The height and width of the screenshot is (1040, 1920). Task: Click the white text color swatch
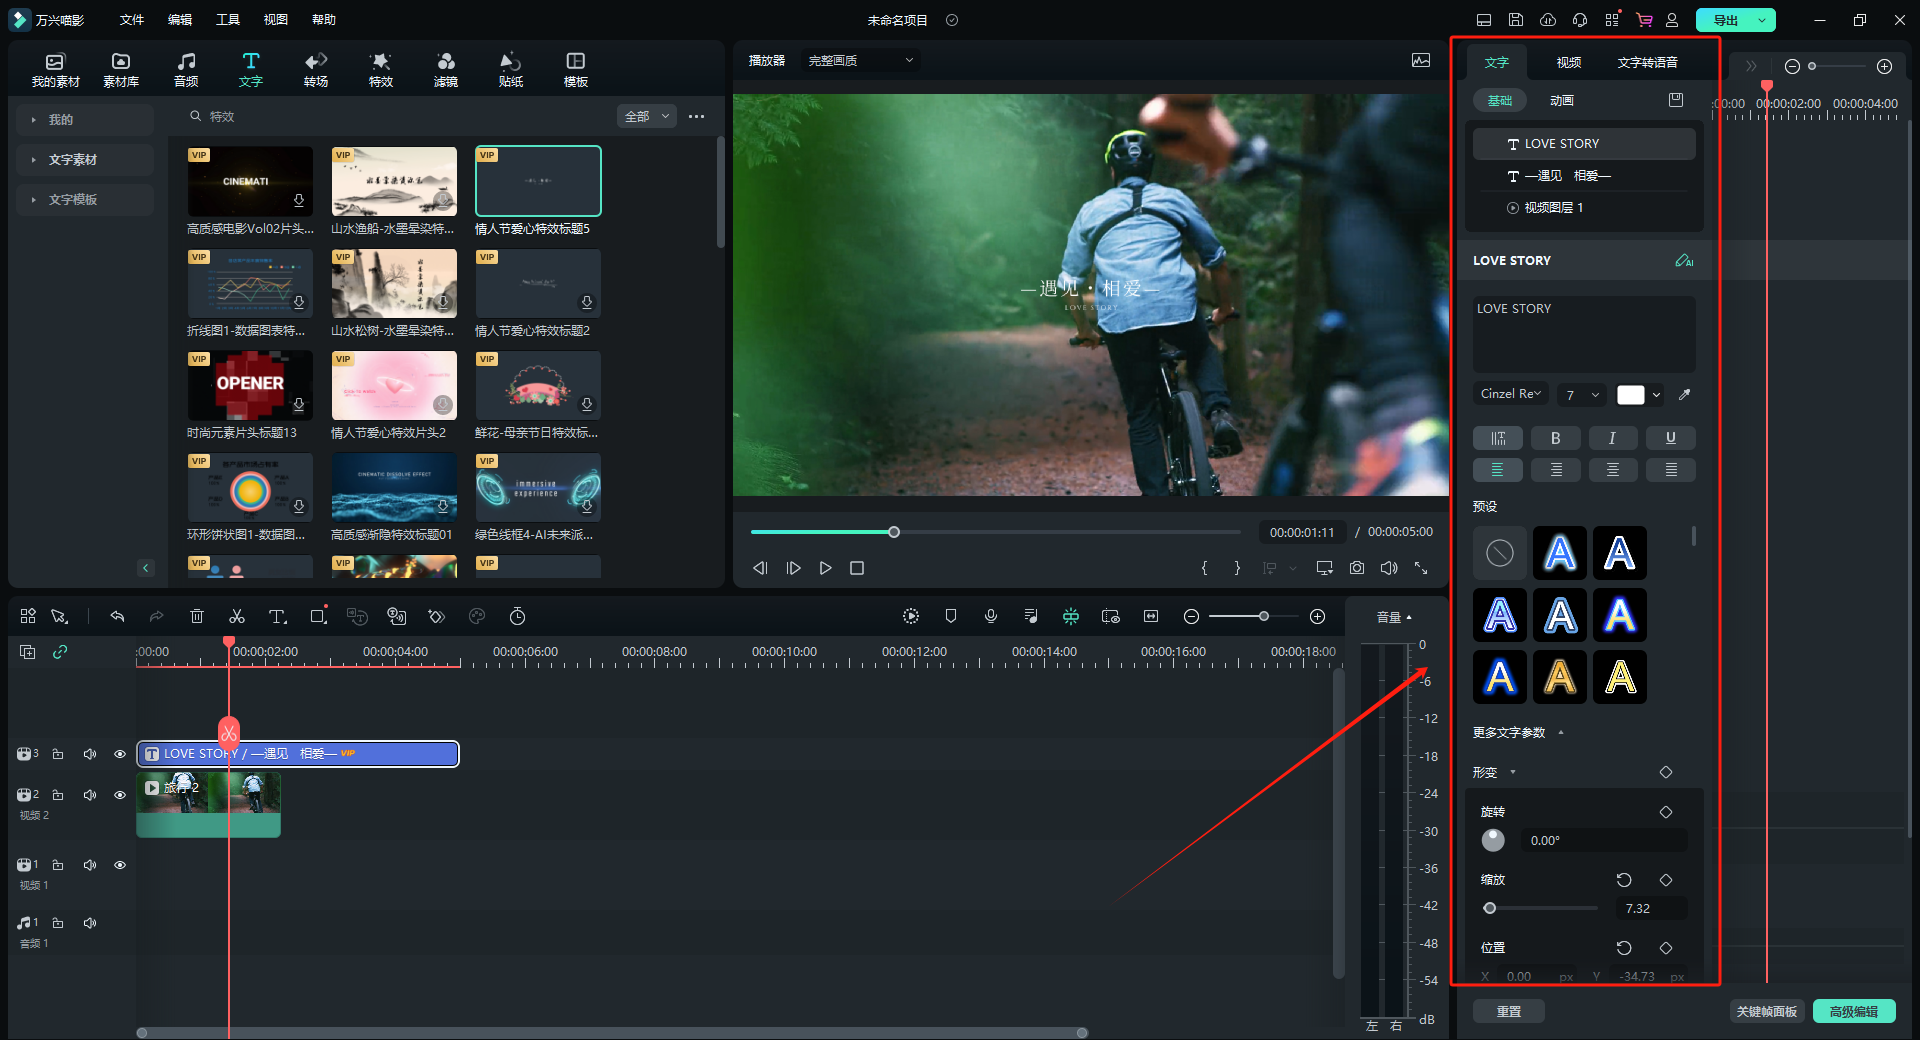pos(1630,395)
